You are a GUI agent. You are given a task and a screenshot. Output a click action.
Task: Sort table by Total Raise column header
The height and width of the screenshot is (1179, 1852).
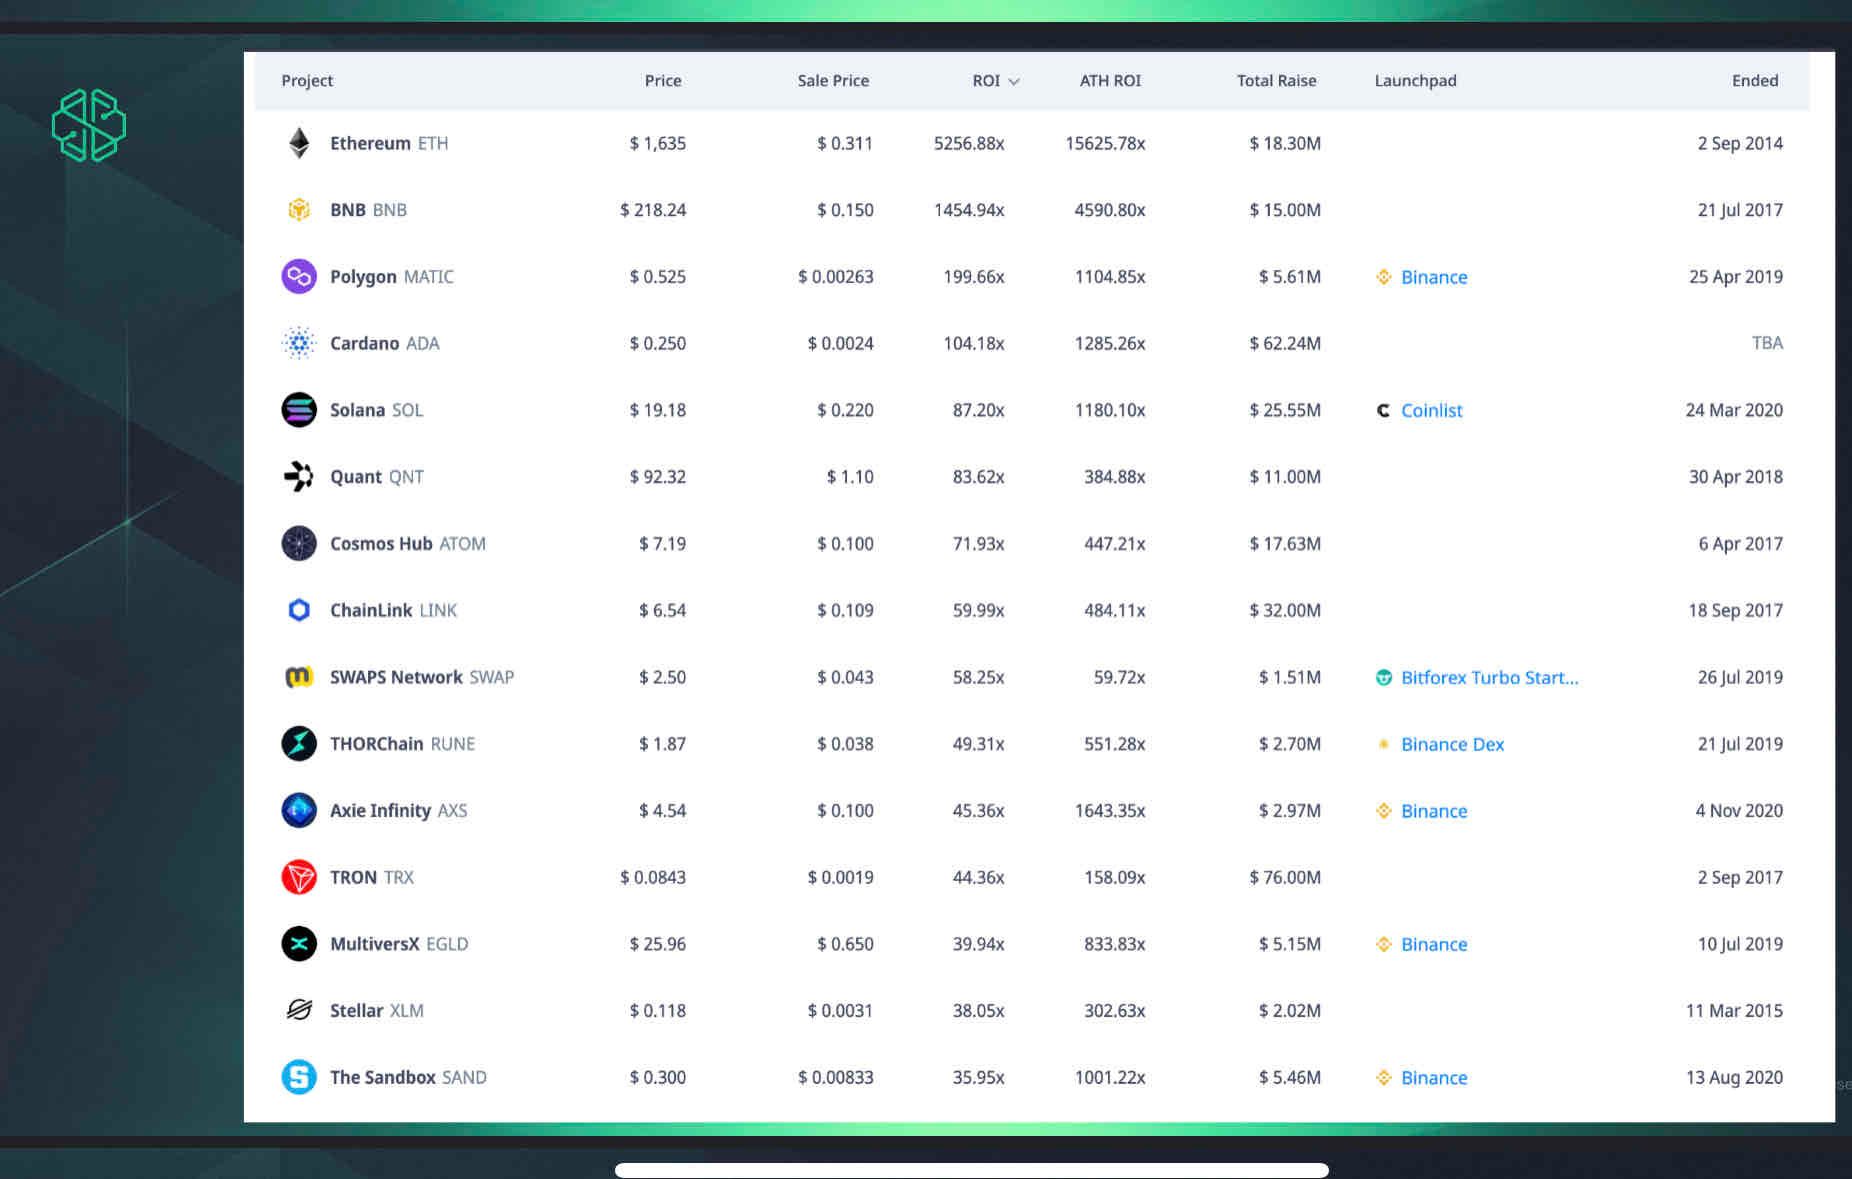(x=1276, y=80)
